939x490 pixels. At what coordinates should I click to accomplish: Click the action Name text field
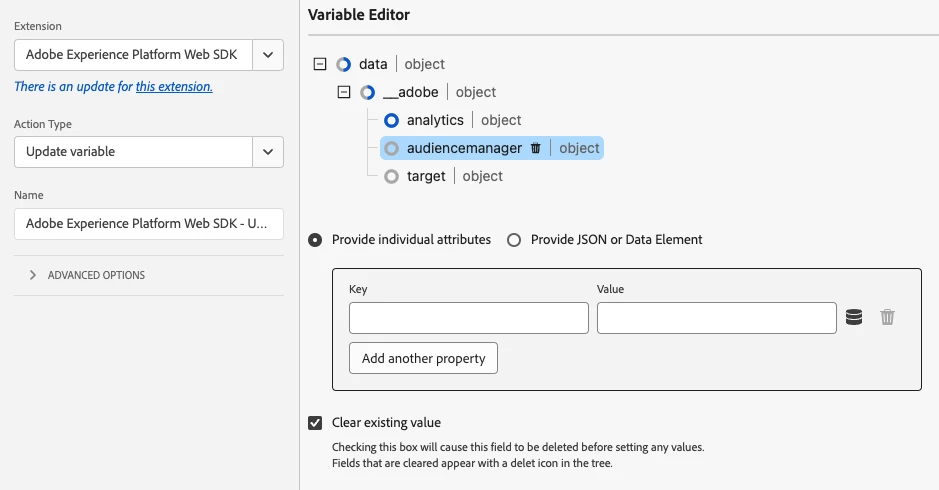149,223
